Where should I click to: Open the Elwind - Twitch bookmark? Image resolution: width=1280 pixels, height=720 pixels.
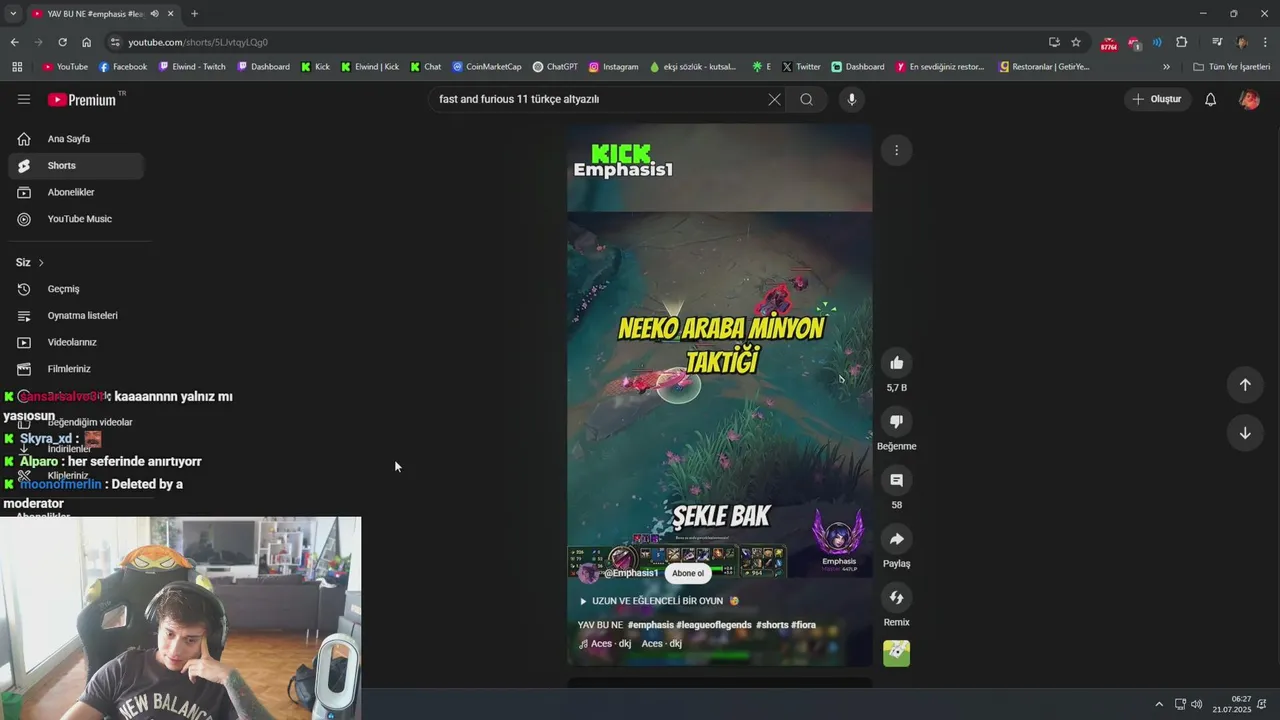coord(191,67)
